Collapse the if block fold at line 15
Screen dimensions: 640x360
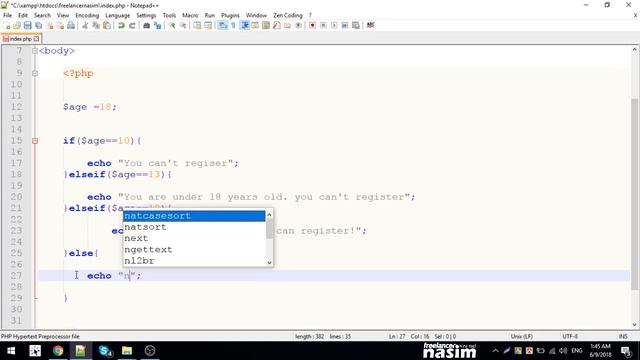(35, 141)
